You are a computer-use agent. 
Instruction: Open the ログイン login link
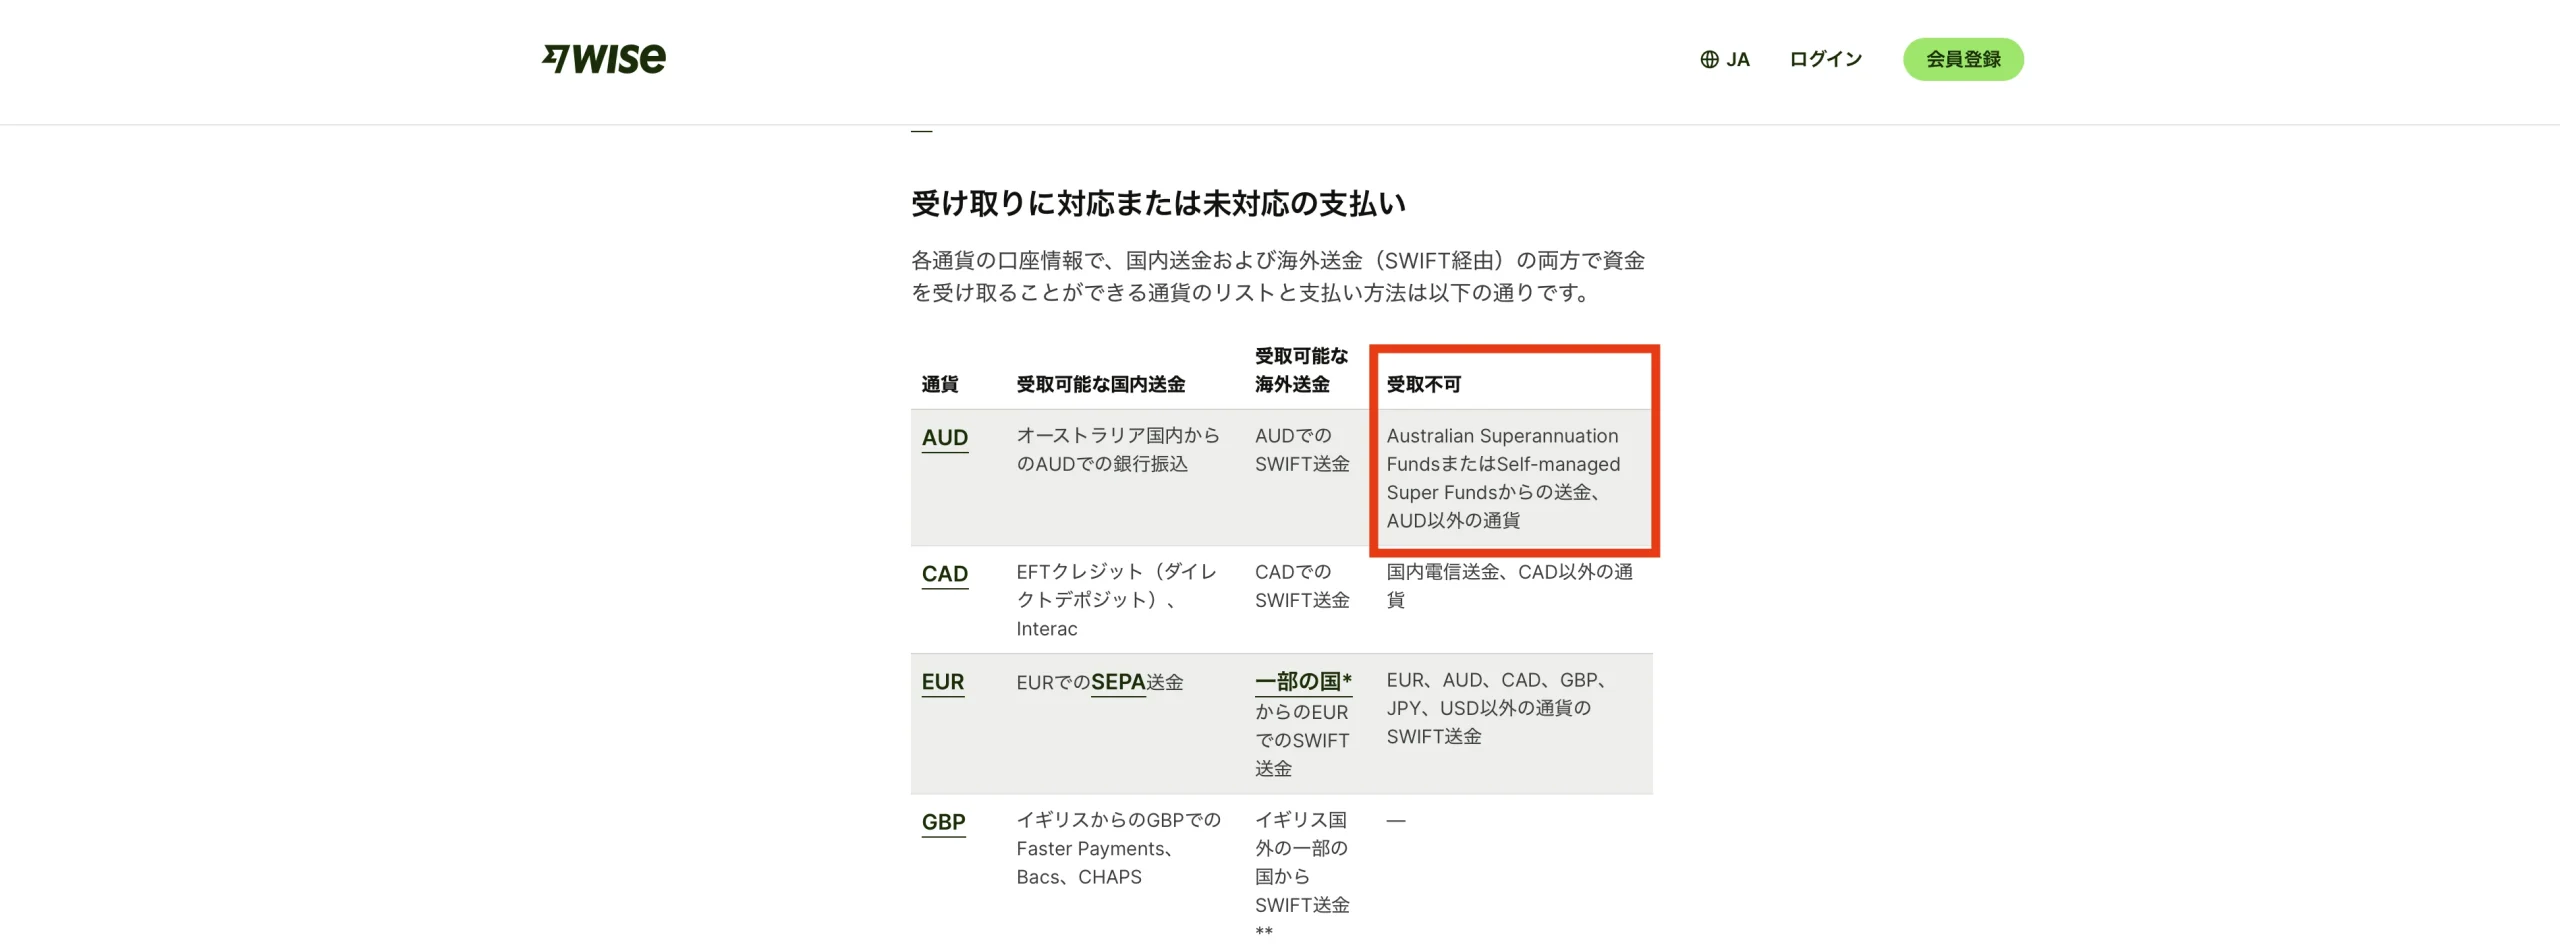[x=1825, y=60]
